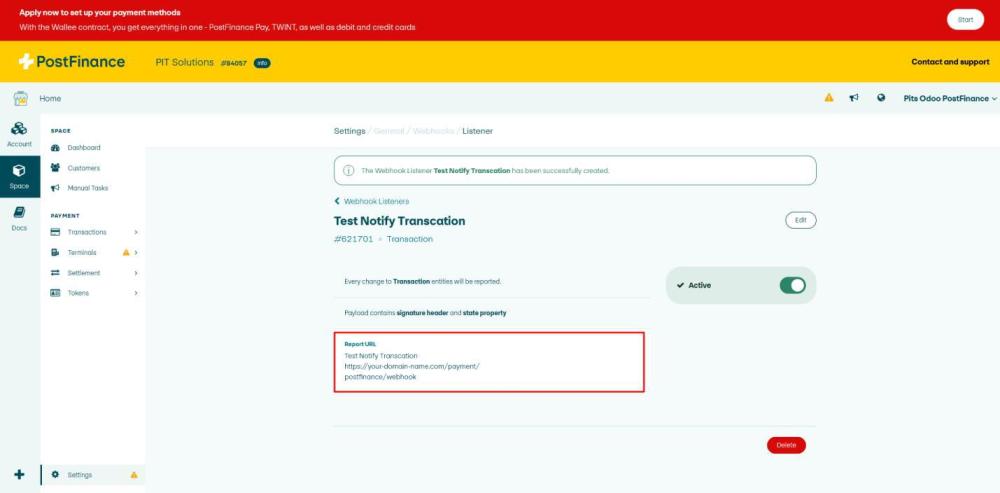This screenshot has width=1000, height=493.
Task: Select the Space cube icon
Action: 19,170
